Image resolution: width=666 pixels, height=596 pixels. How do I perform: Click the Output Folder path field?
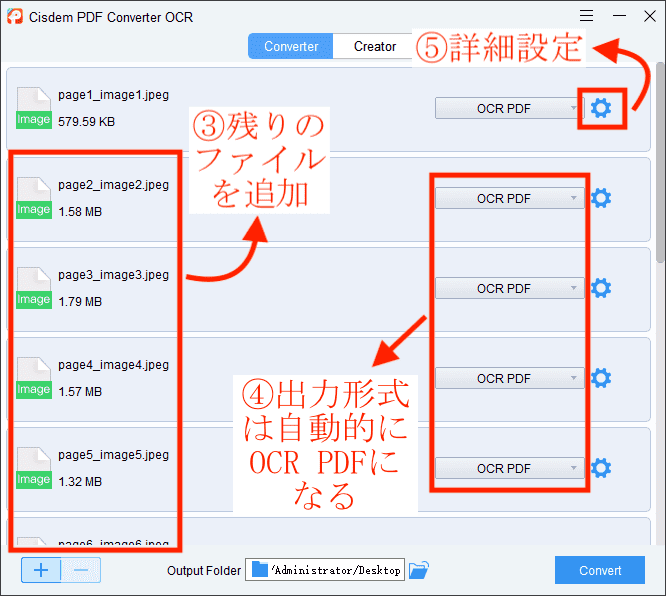click(x=325, y=570)
